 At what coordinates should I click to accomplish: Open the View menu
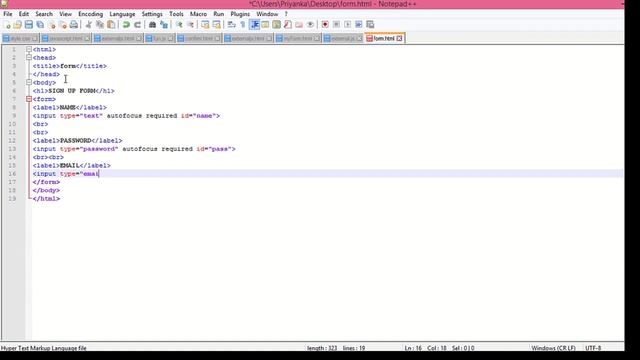pyautogui.click(x=65, y=14)
